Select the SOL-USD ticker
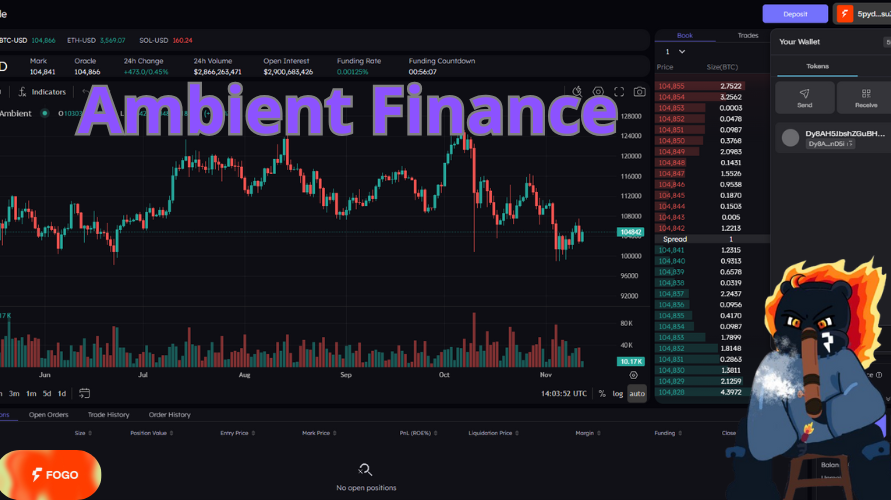Viewport: 891px width, 500px height. tap(166, 40)
